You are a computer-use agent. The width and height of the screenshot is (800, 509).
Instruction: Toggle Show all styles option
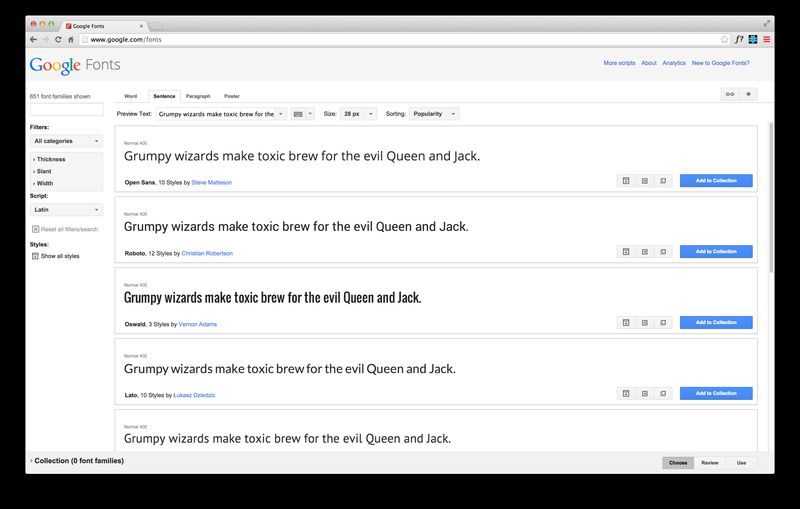coord(56,256)
